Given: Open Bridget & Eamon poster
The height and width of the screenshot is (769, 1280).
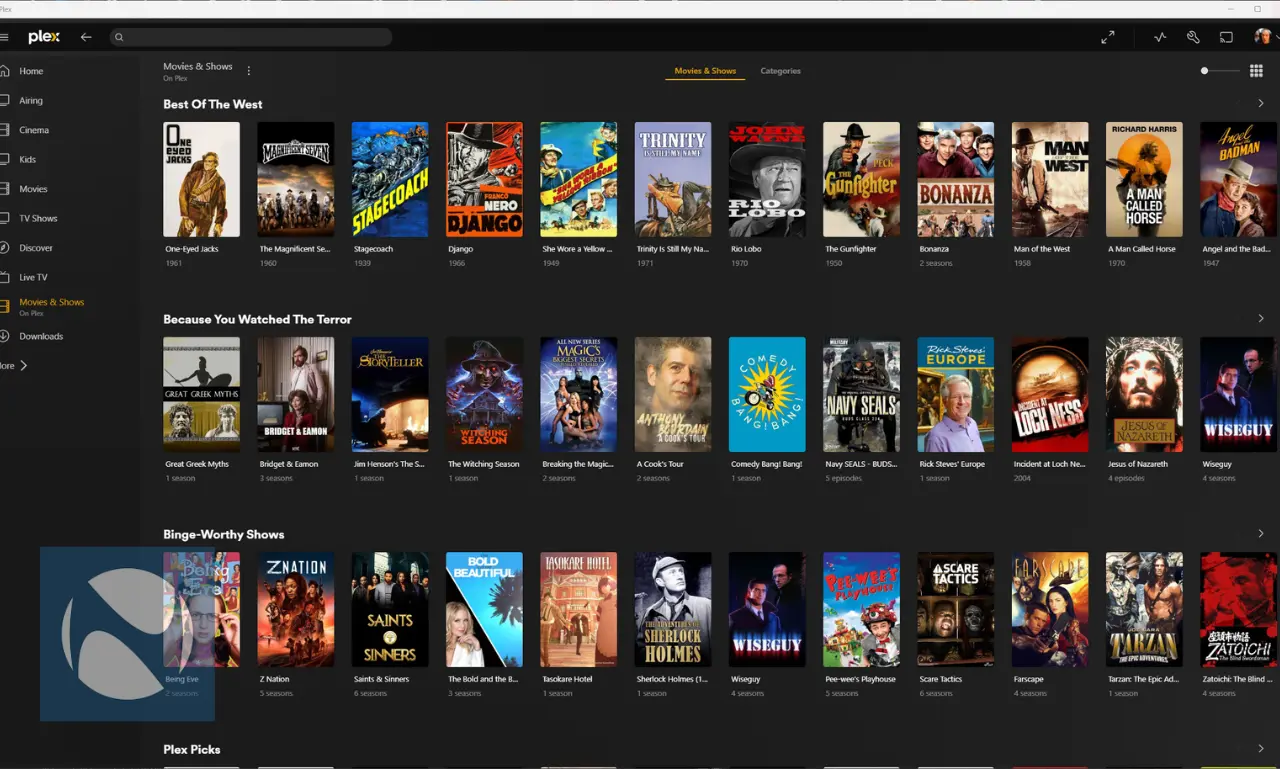Looking at the screenshot, I should tap(296, 395).
